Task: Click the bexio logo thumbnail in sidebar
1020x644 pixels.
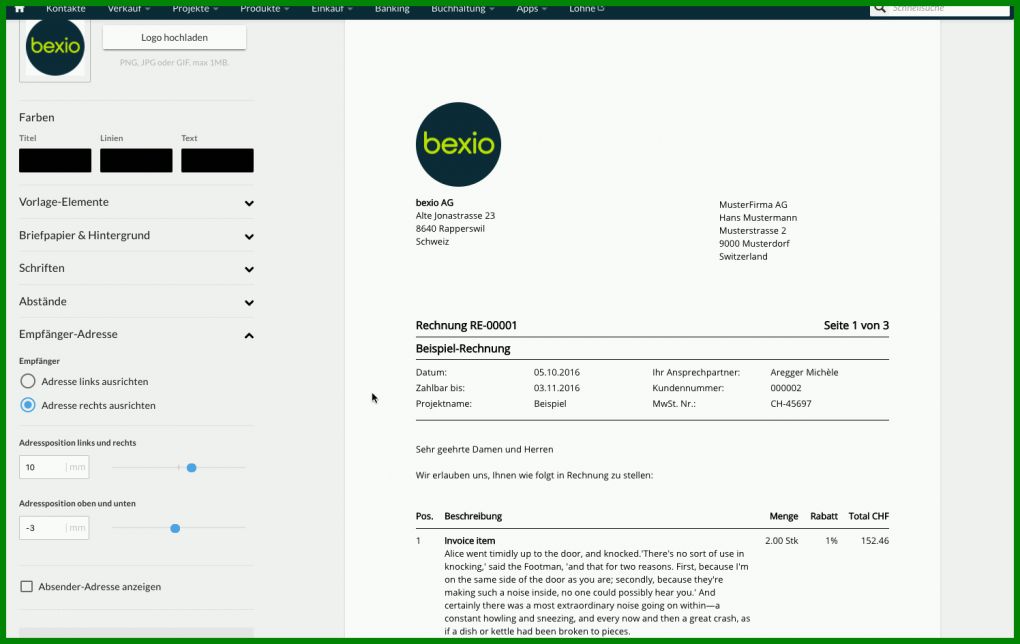Action: (55, 47)
